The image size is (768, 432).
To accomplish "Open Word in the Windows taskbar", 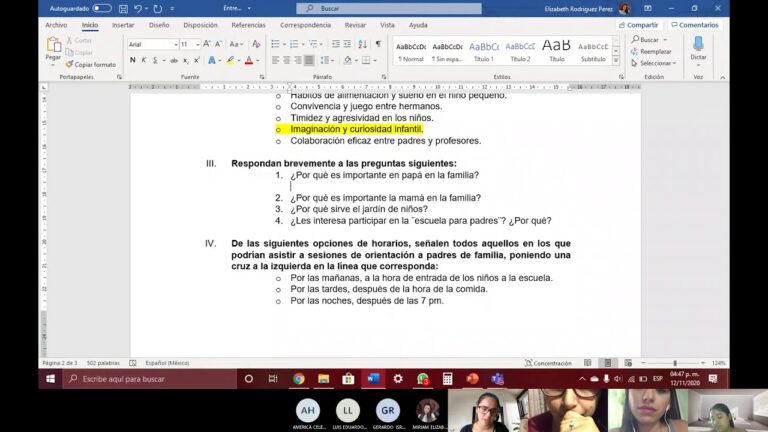I will click(x=373, y=379).
